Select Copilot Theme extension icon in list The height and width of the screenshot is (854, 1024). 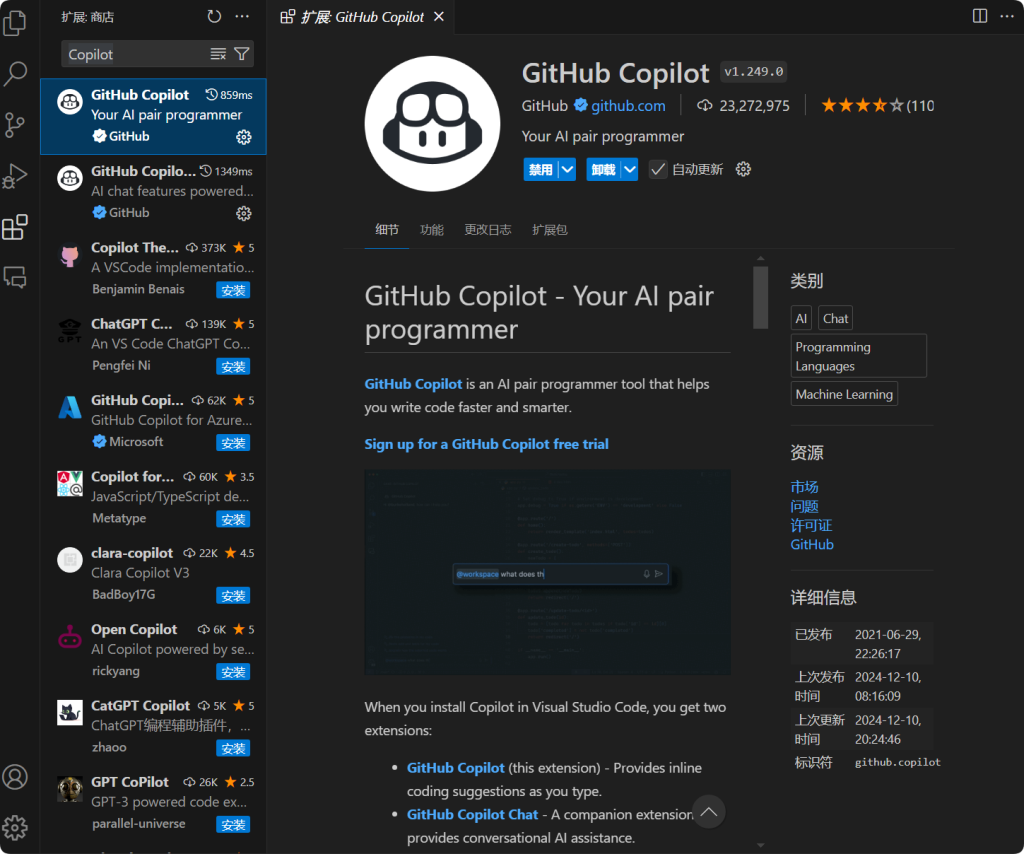[x=70, y=255]
